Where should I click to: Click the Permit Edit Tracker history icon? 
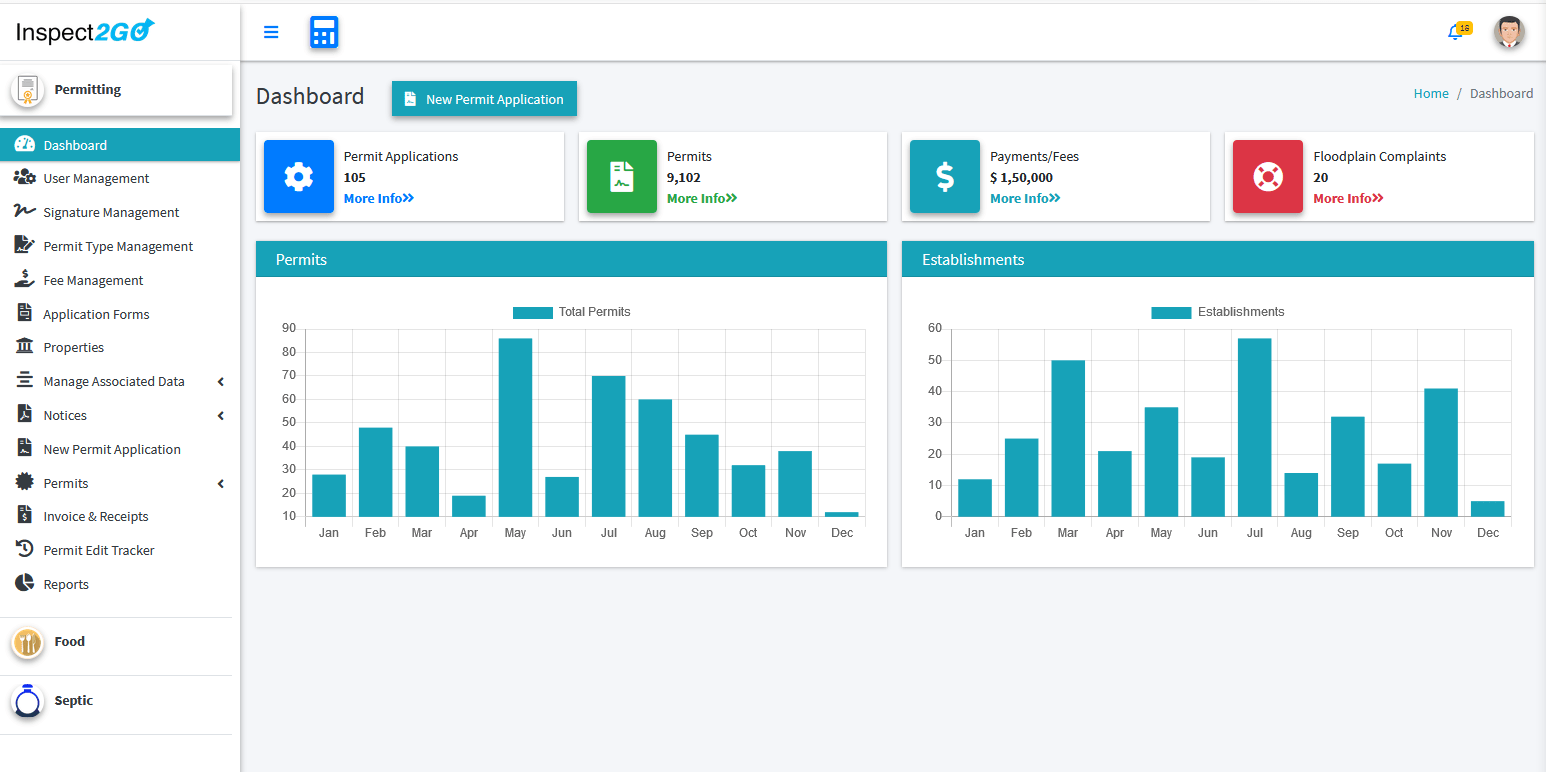point(25,550)
